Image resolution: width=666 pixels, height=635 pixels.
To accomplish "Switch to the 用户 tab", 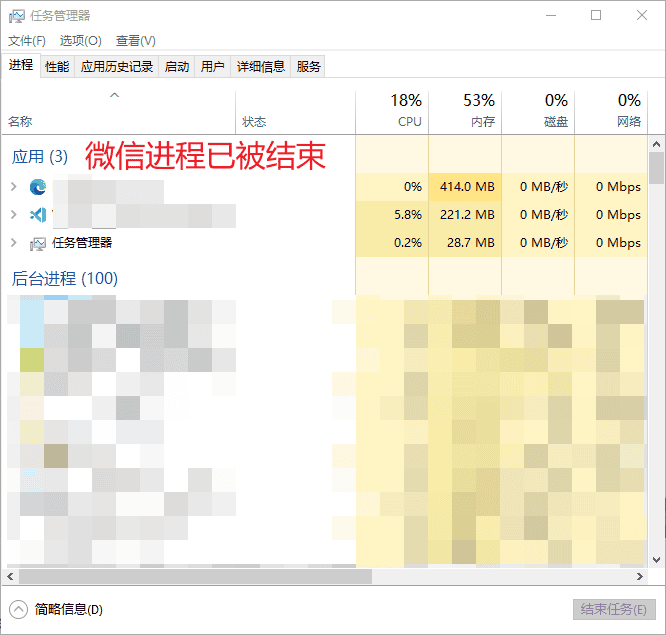I will pos(212,66).
